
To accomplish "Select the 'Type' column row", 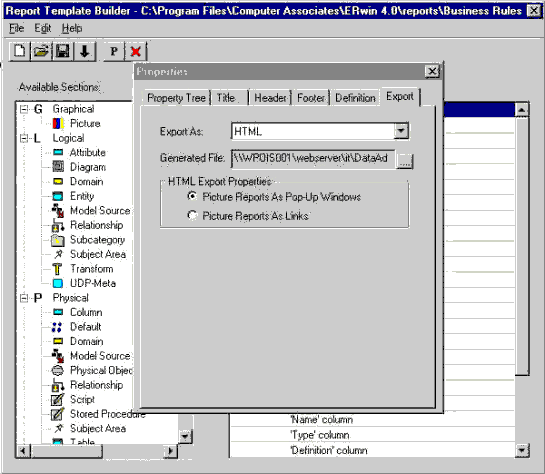I will [373, 435].
